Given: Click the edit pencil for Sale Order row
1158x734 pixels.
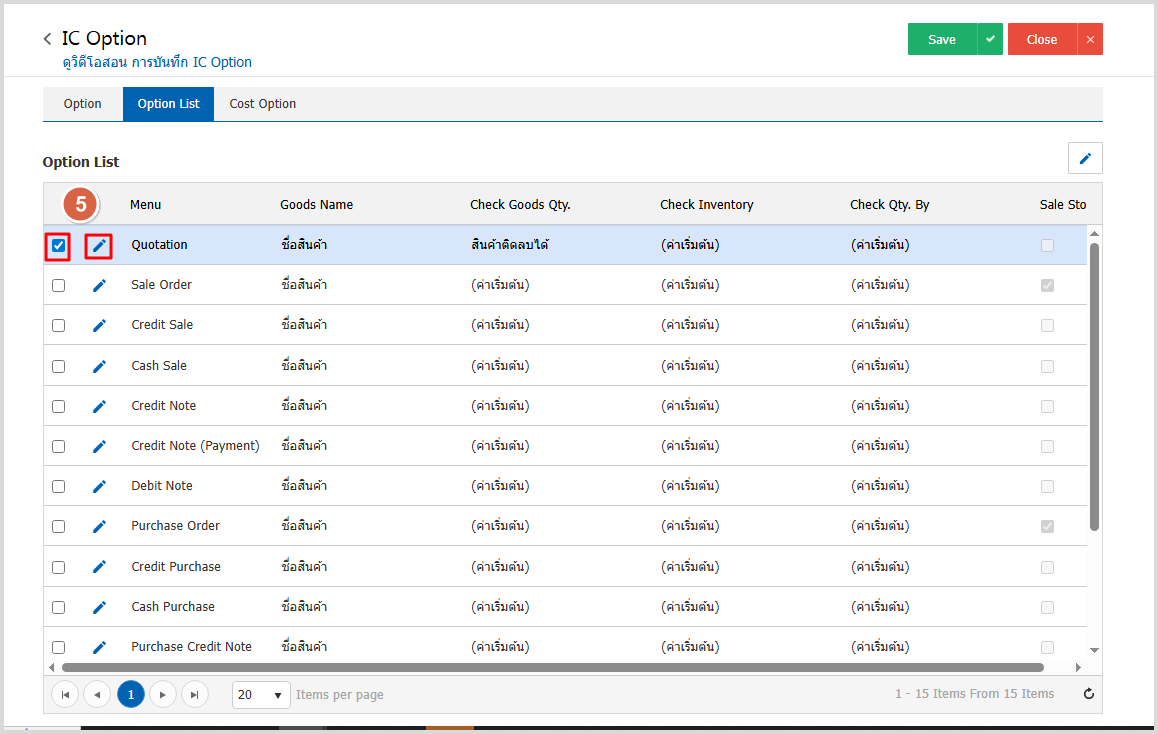Looking at the screenshot, I should pos(99,285).
